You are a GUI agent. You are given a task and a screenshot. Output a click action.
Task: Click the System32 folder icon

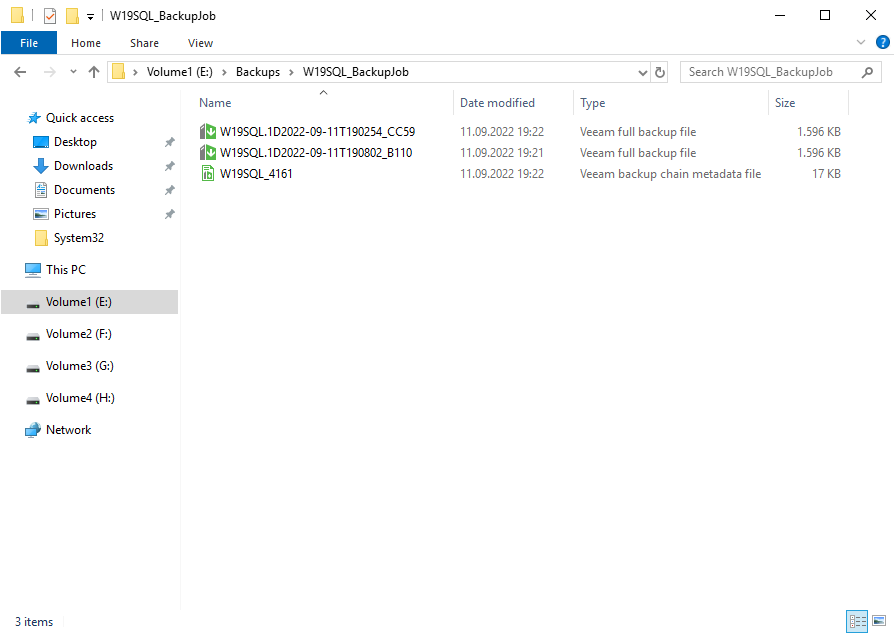point(41,238)
